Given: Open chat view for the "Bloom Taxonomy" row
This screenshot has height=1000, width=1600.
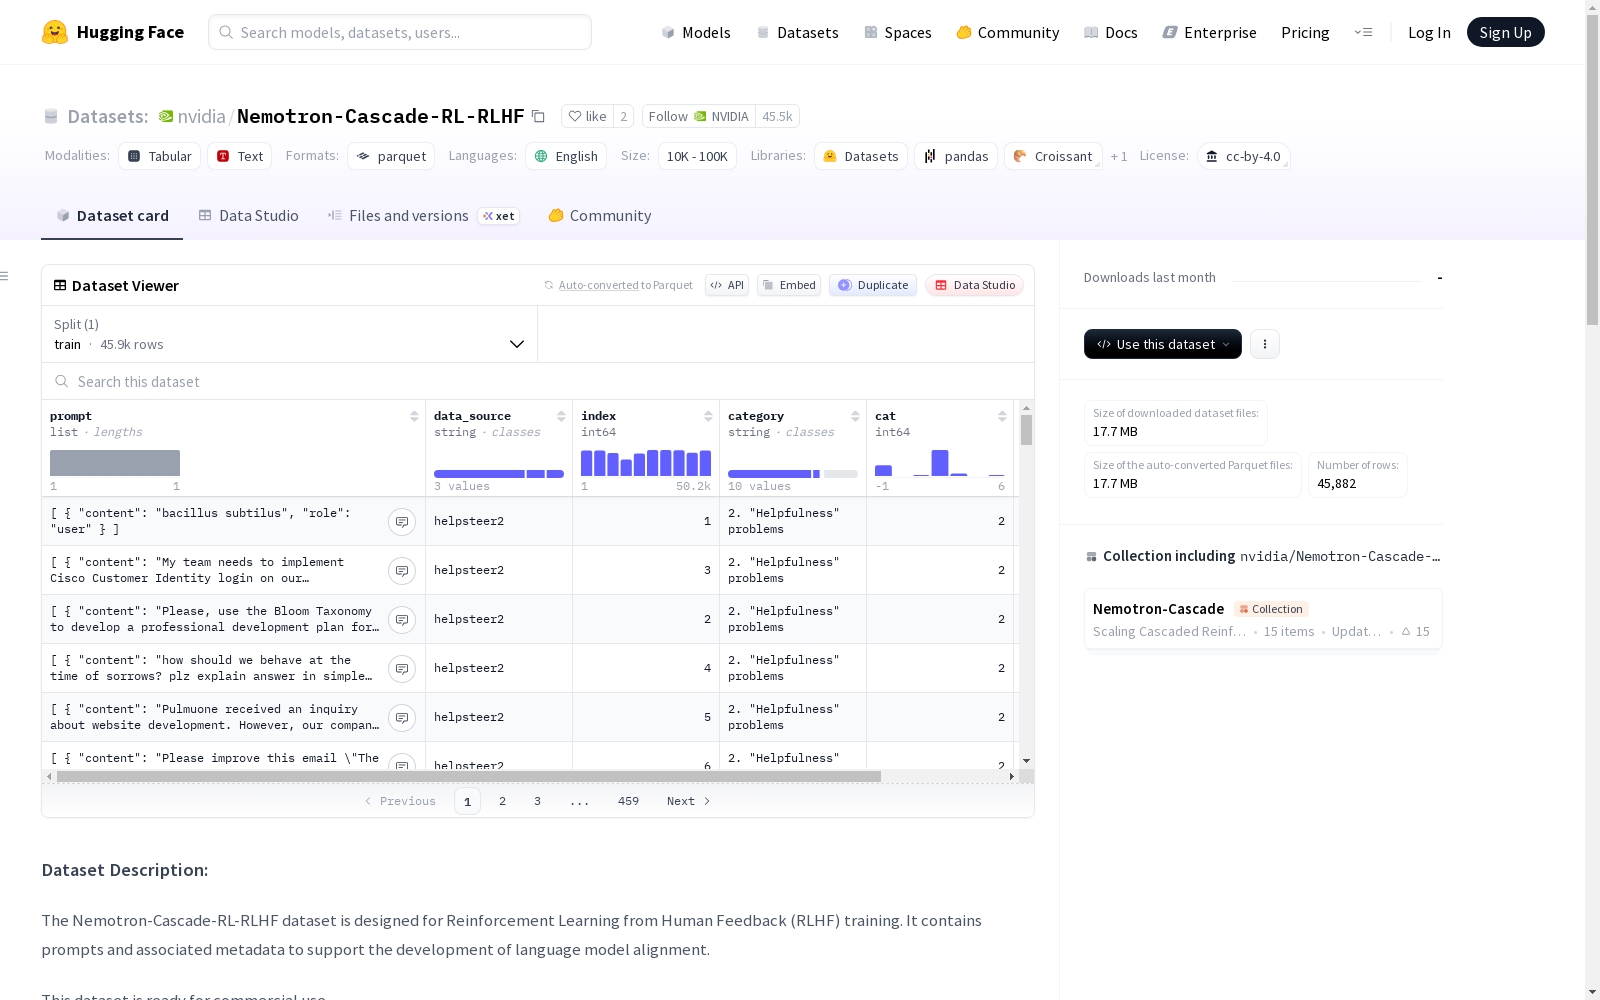Looking at the screenshot, I should (x=402, y=620).
